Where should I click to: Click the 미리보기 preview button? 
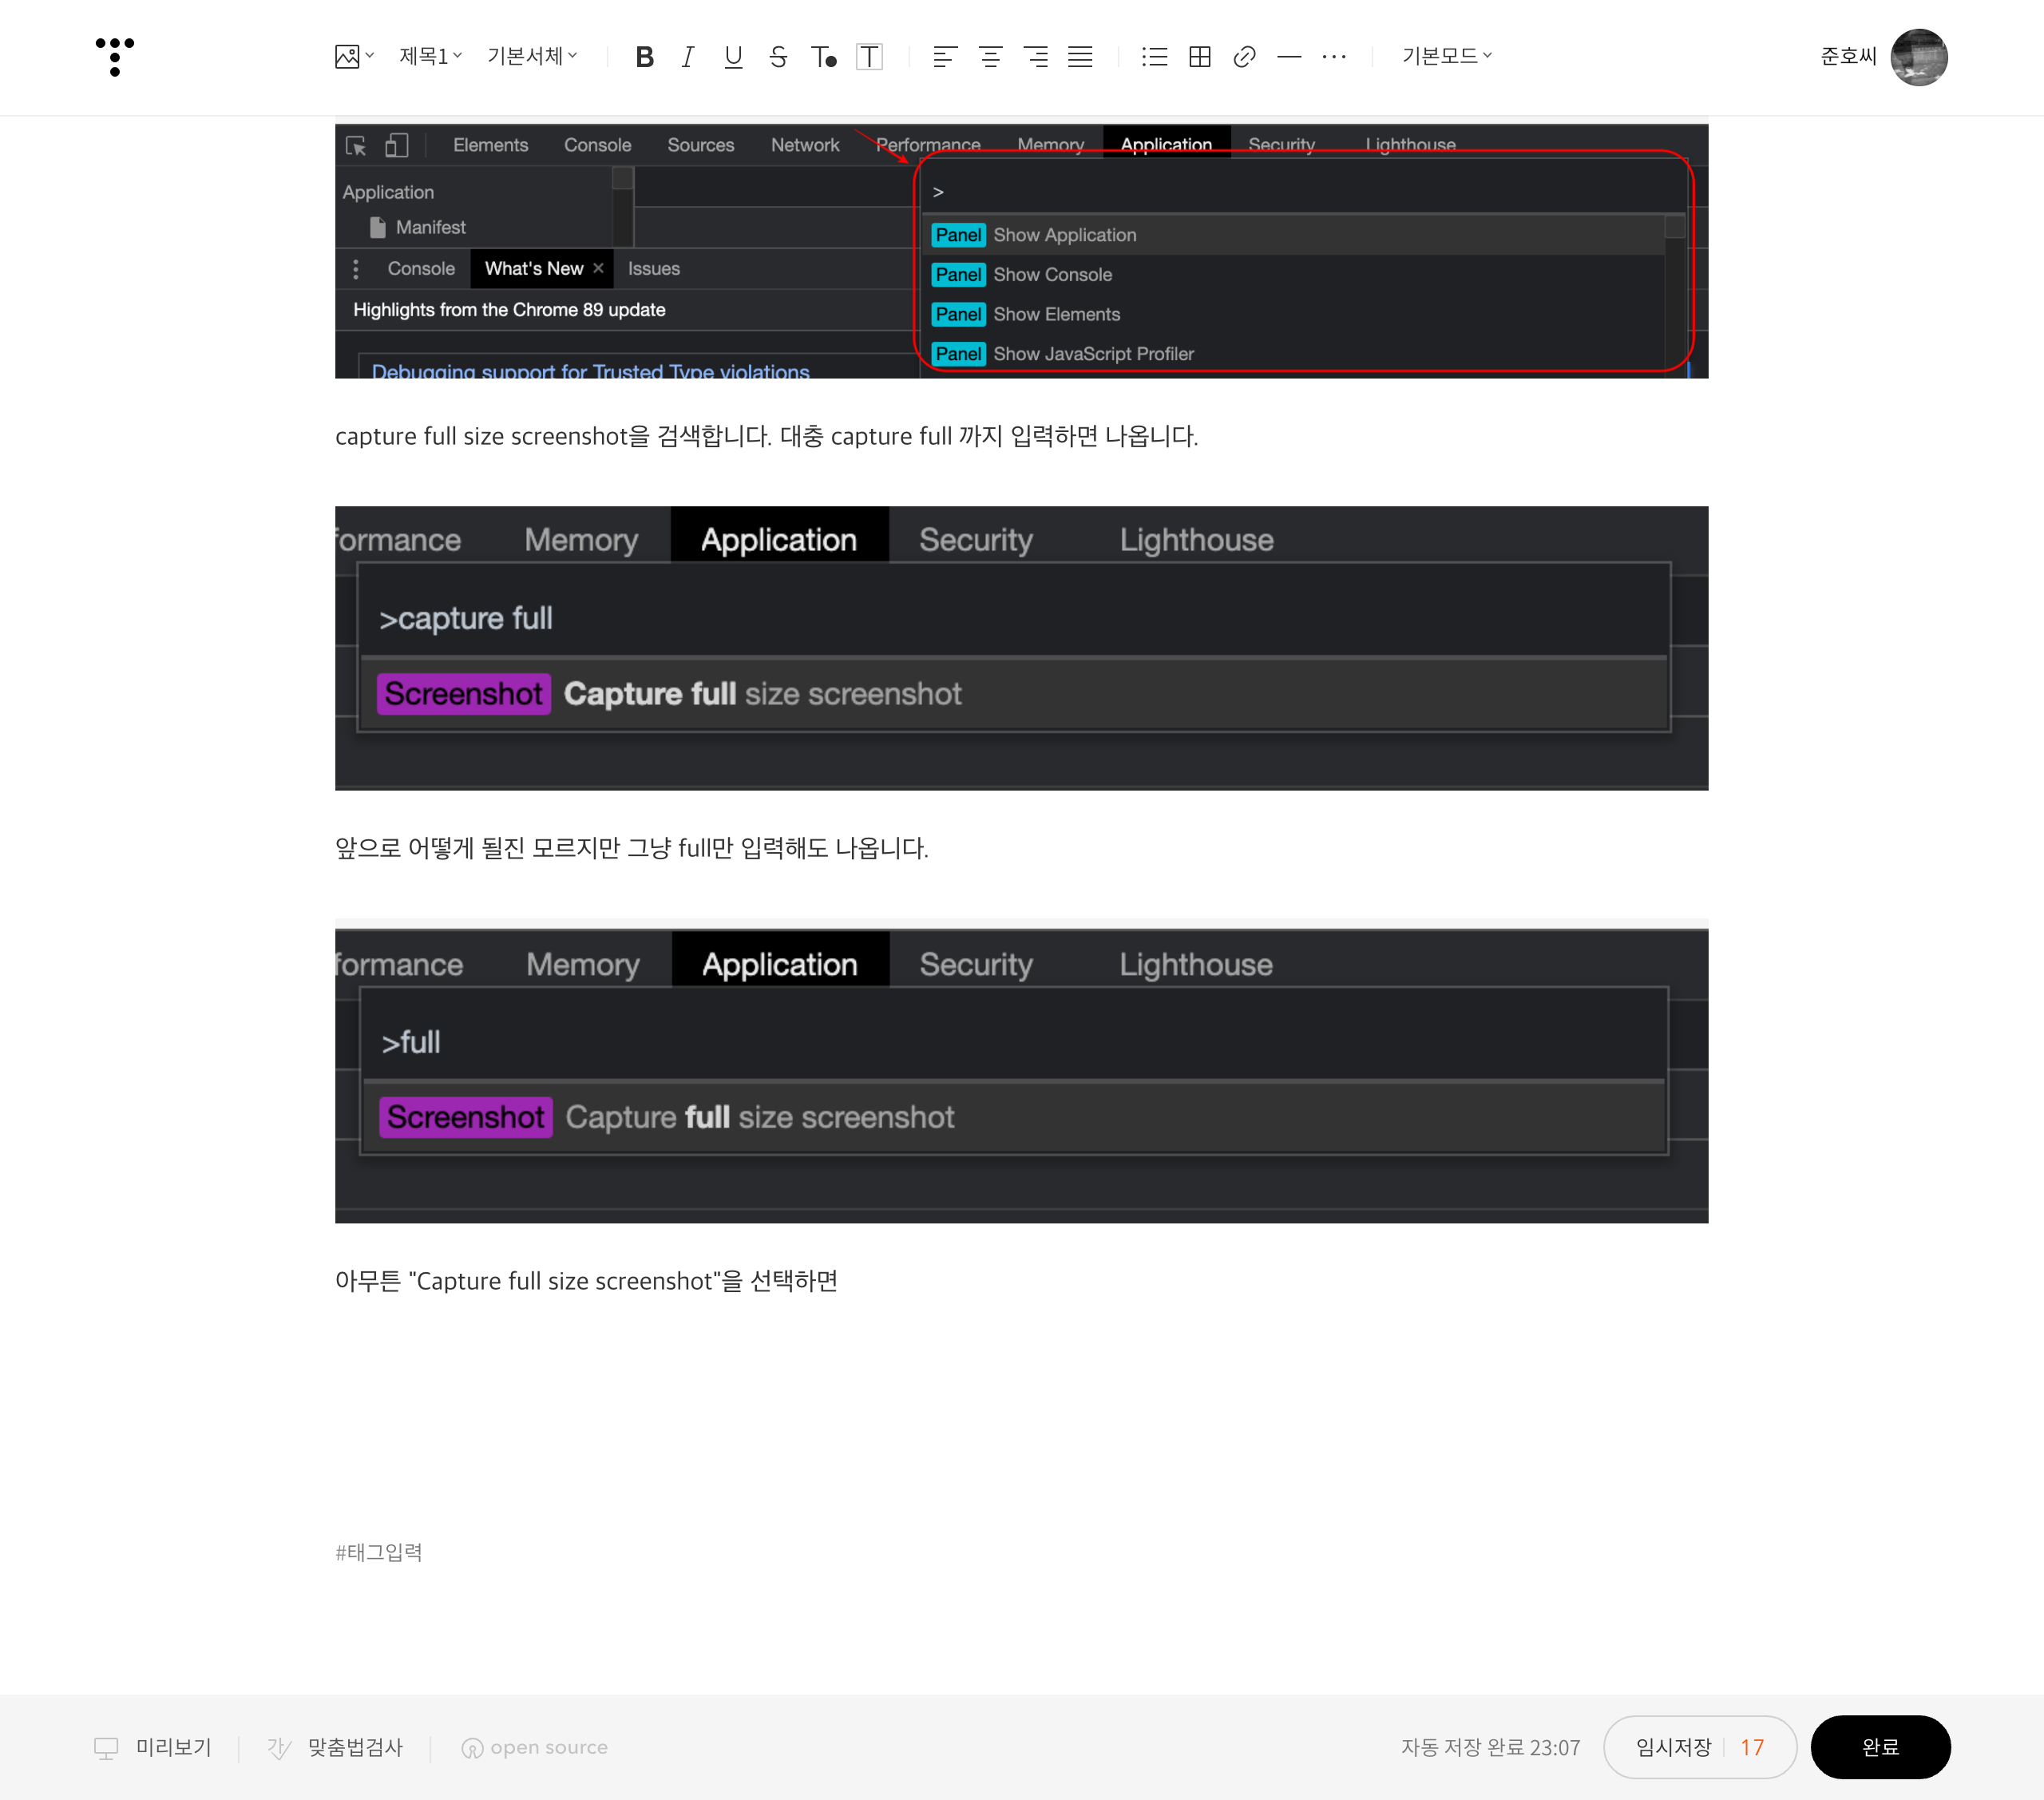click(153, 1747)
